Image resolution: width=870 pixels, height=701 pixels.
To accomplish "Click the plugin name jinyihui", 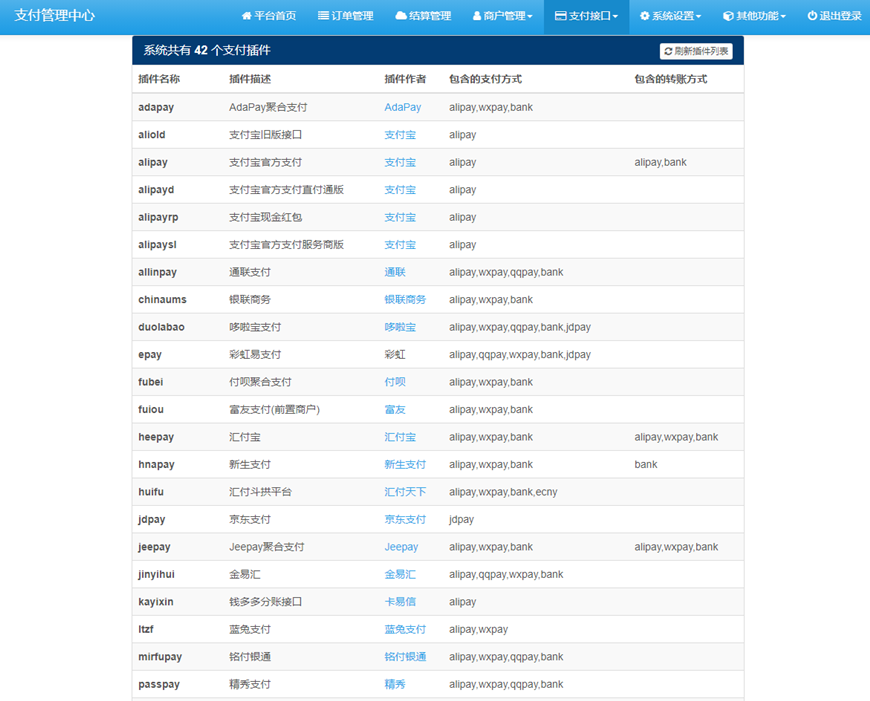I will point(156,574).
